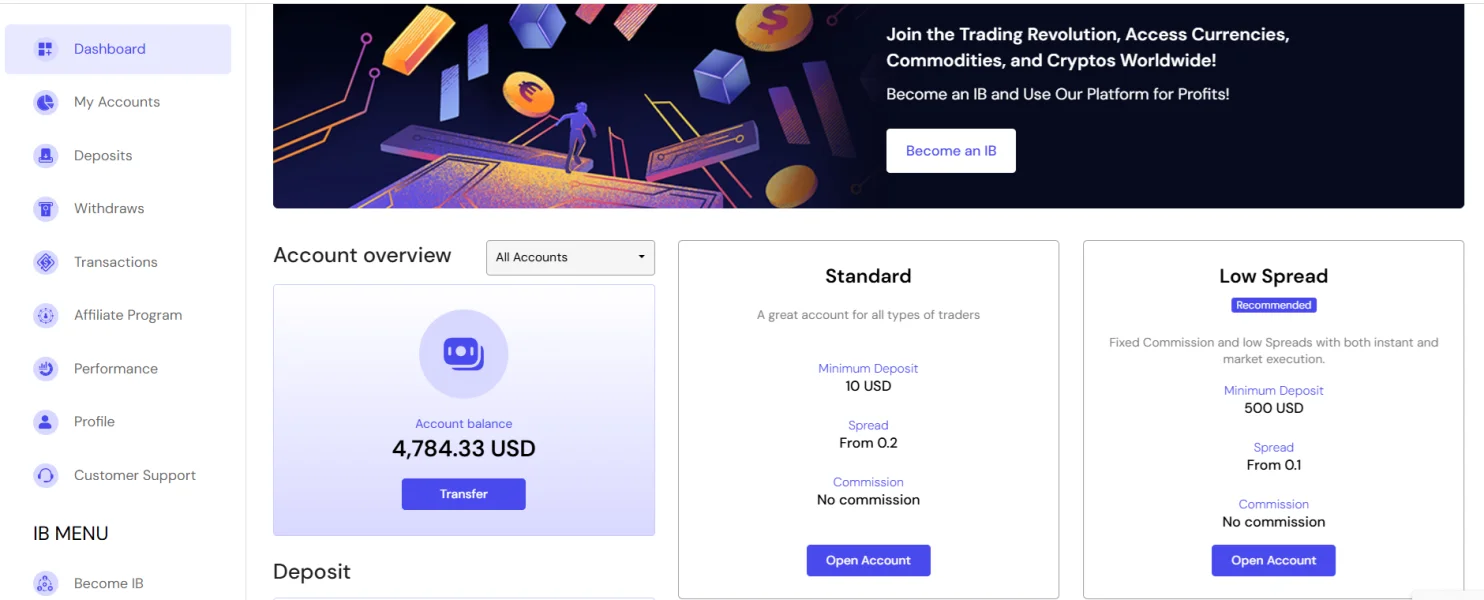Click the Deposits icon in sidebar

(x=45, y=155)
